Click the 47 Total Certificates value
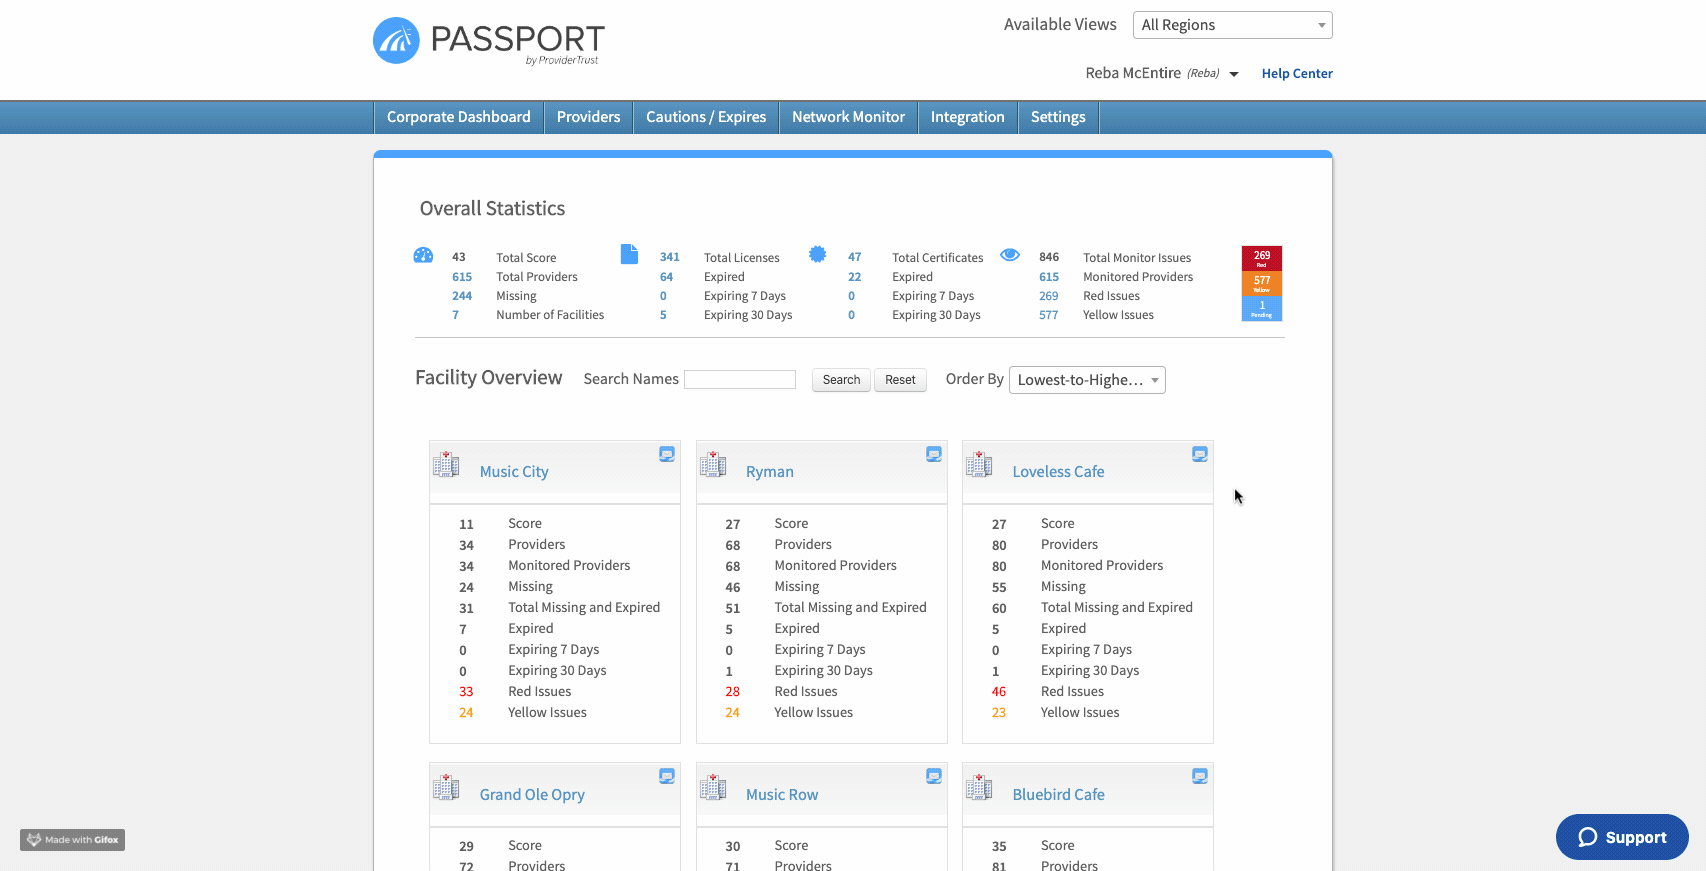The image size is (1706, 871). pos(854,257)
